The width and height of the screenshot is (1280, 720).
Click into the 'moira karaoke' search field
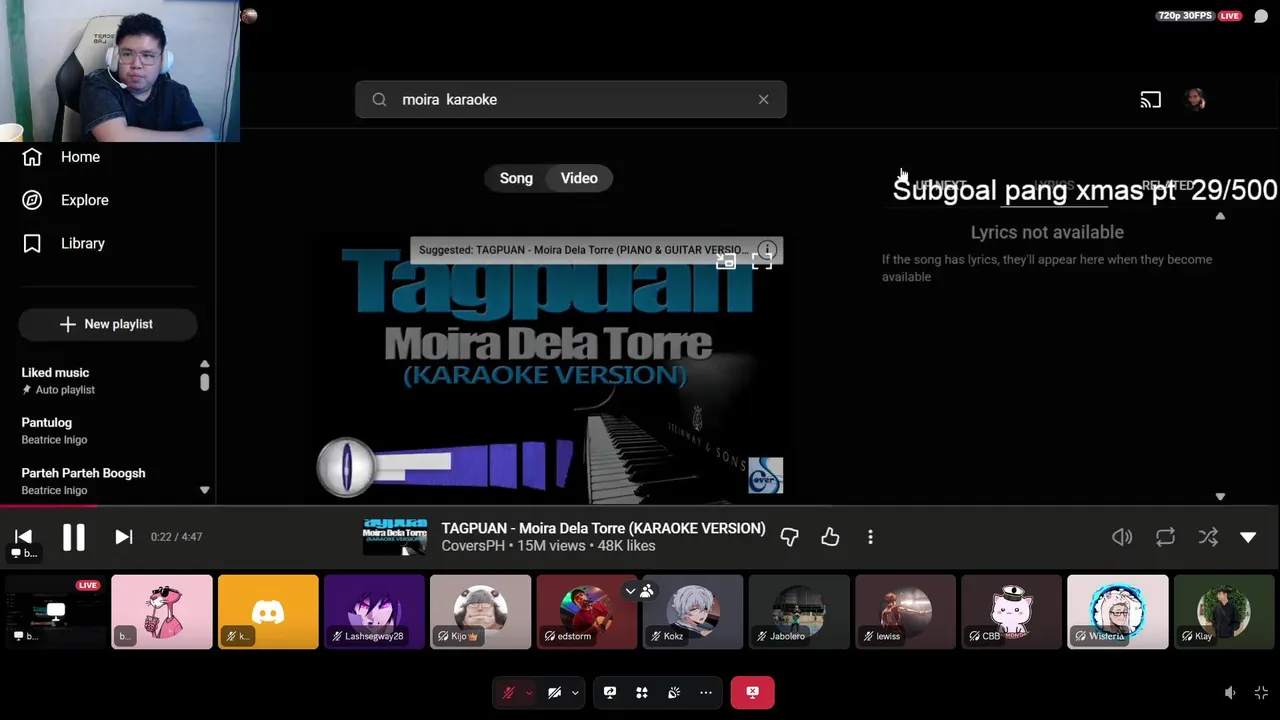point(570,99)
